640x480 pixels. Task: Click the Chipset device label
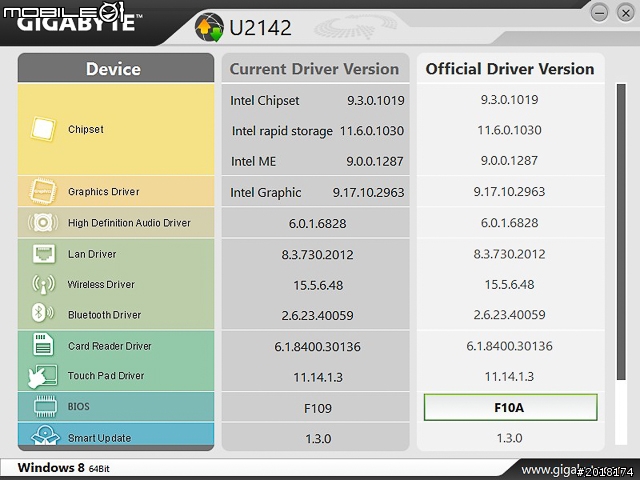[86, 129]
